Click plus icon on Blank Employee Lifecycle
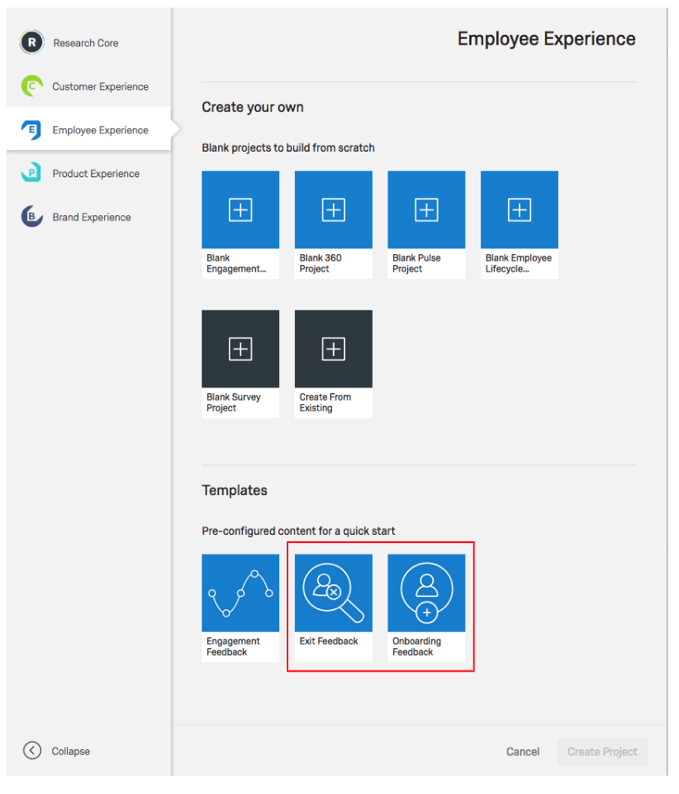The width and height of the screenshot is (679, 794). point(520,210)
